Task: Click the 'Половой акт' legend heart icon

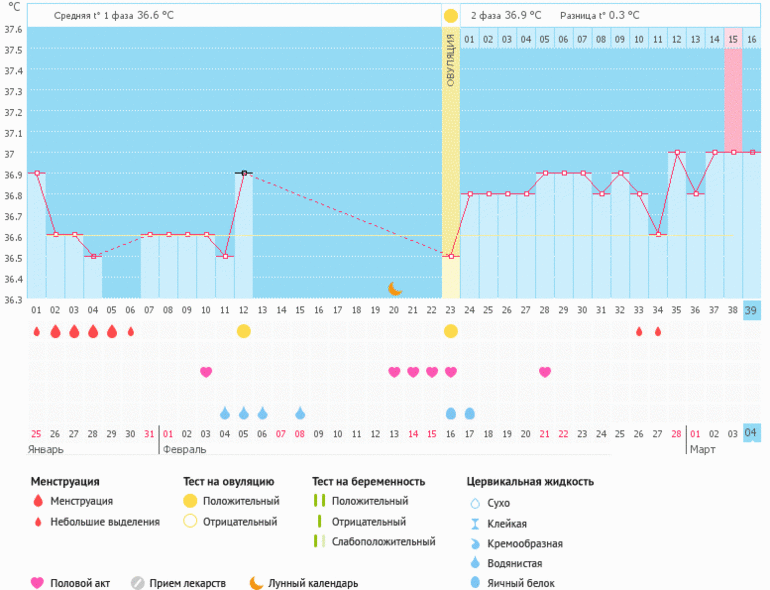Action: point(38,583)
